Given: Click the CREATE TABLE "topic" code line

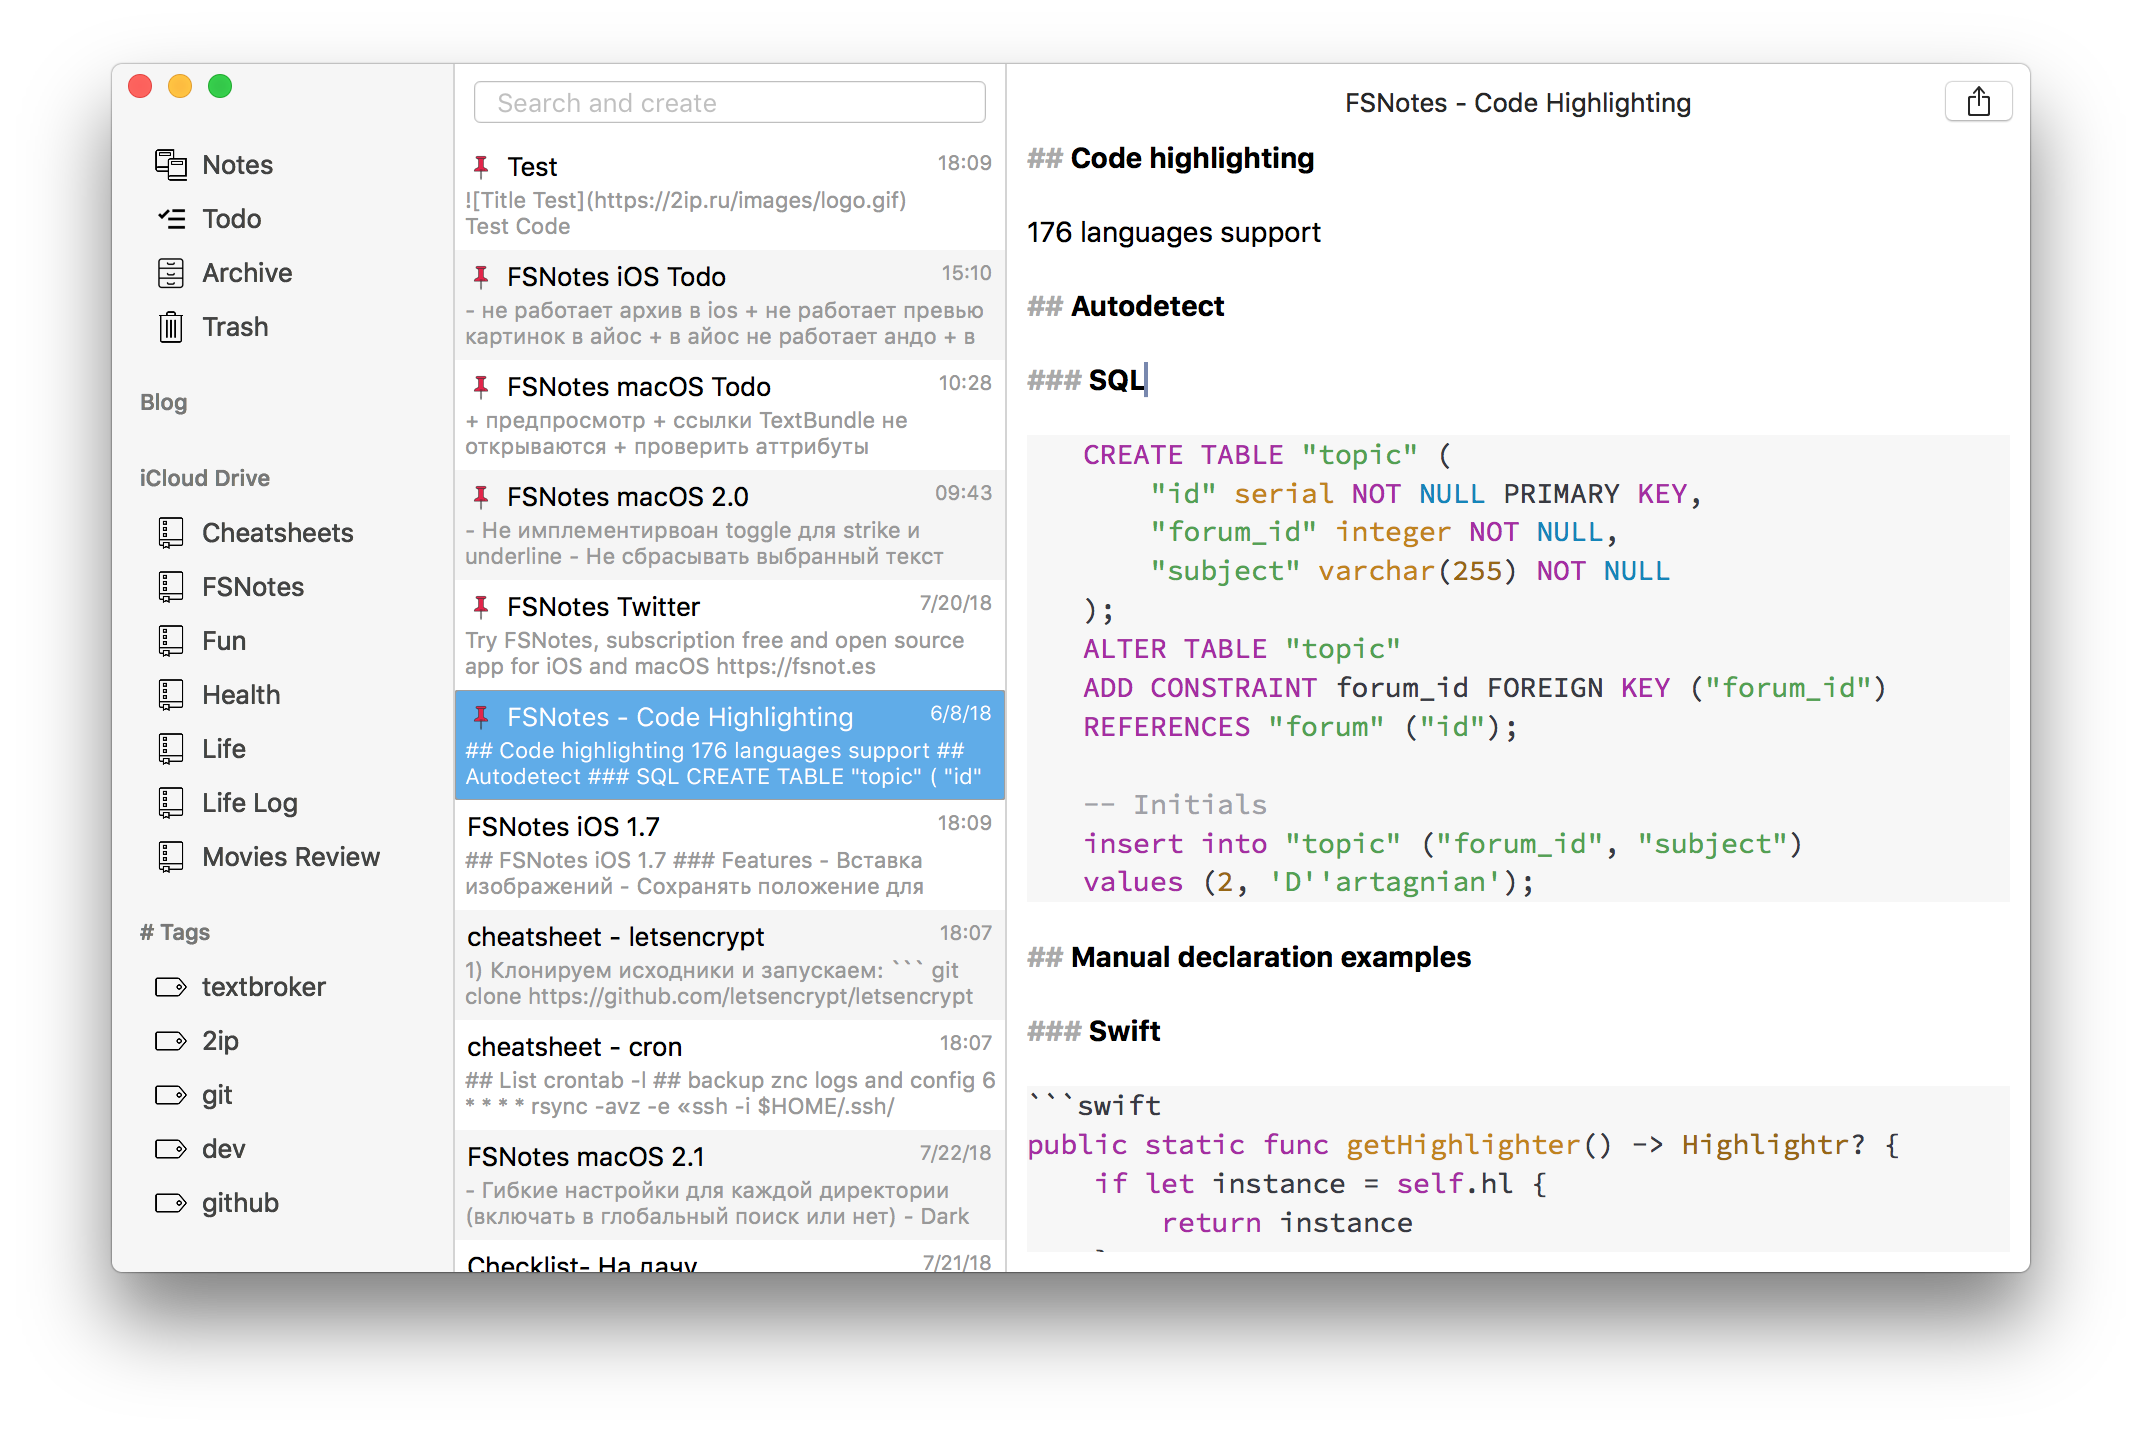Looking at the screenshot, I should pos(1268,455).
